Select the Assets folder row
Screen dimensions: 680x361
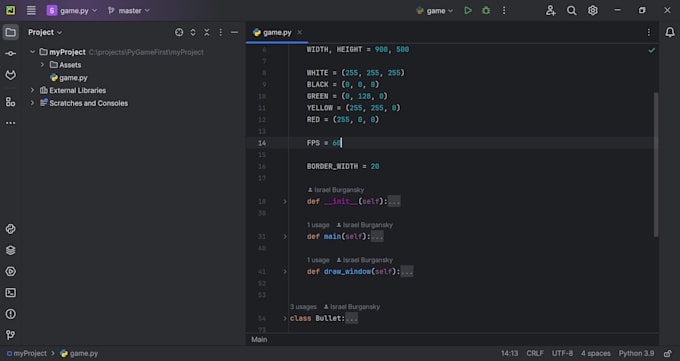pyautogui.click(x=134, y=65)
